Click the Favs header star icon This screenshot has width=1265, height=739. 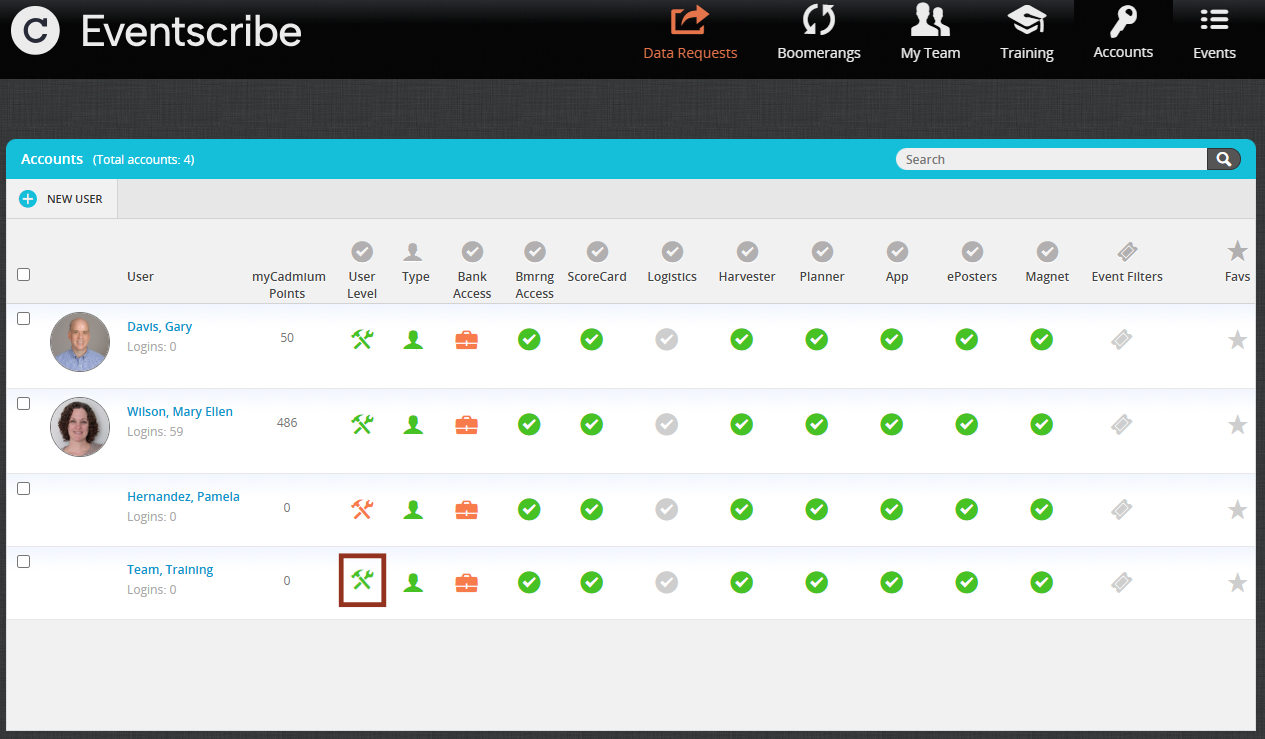point(1237,251)
